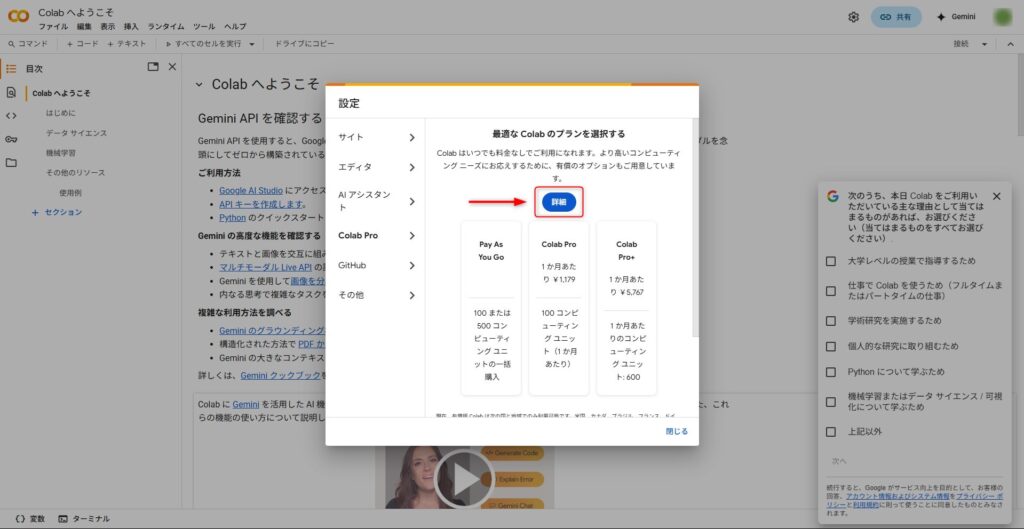Click ドライブにコピー in toolbar
This screenshot has width=1024, height=529.
pos(304,44)
